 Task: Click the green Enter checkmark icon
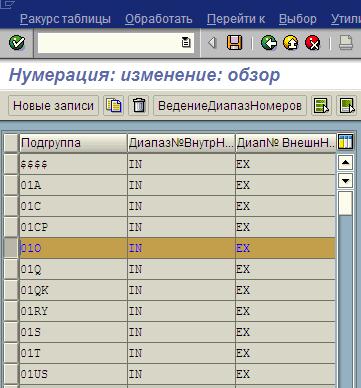pos(16,43)
